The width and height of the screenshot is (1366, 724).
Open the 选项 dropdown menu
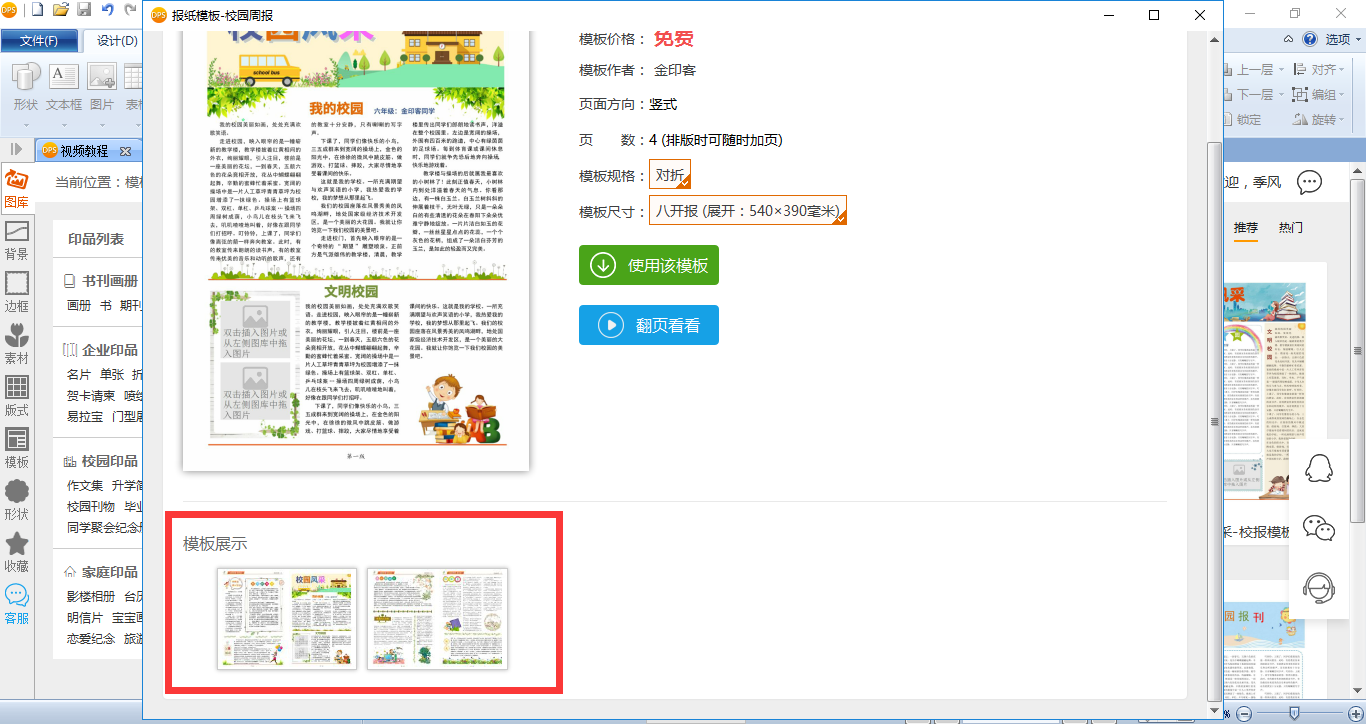pos(1344,40)
